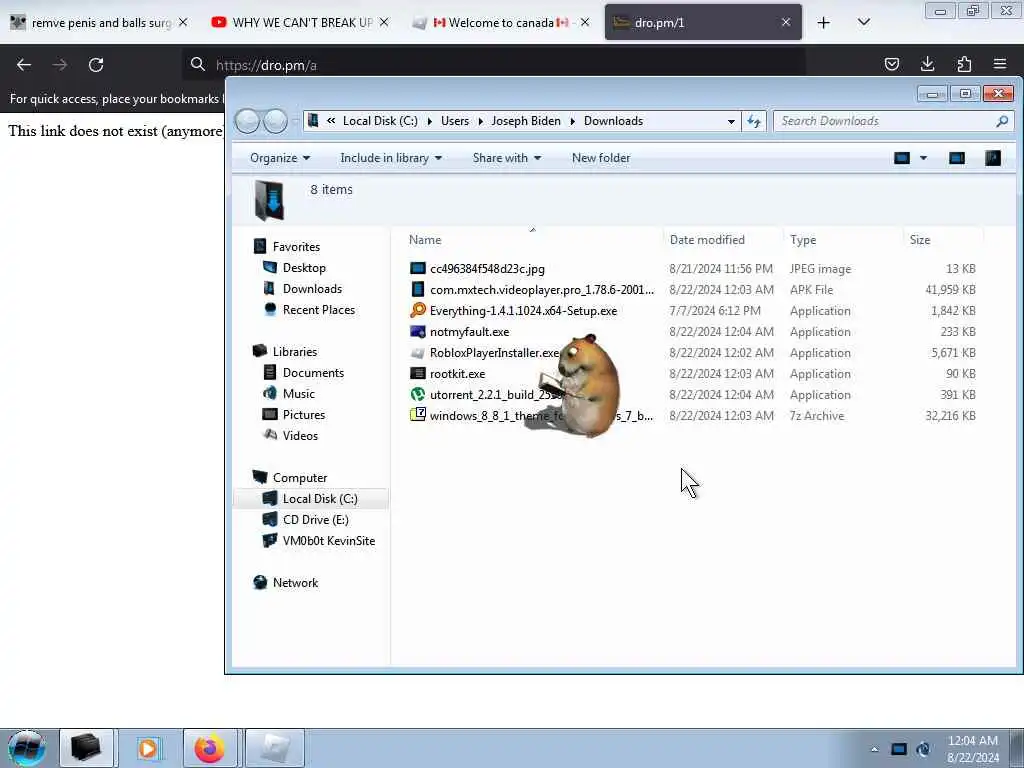The height and width of the screenshot is (768, 1024).
Task: Open Pictures library
Action: click(304, 415)
